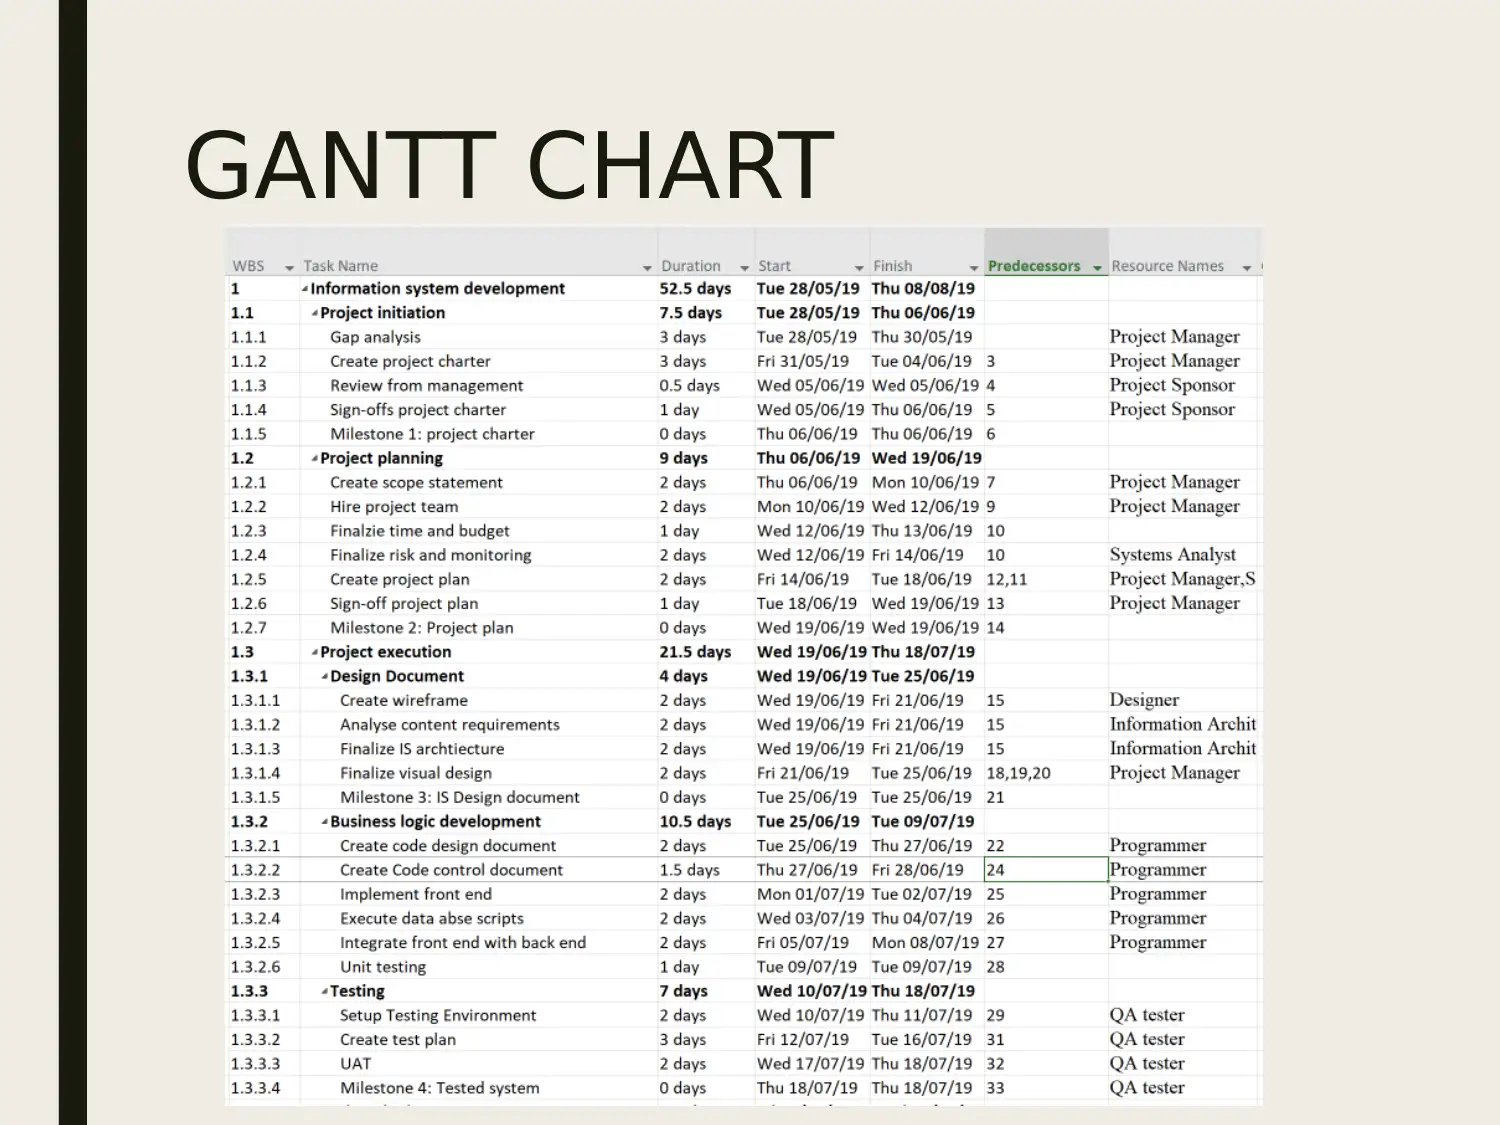
Task: Collapse the Project execution summary task
Action: 315,652
